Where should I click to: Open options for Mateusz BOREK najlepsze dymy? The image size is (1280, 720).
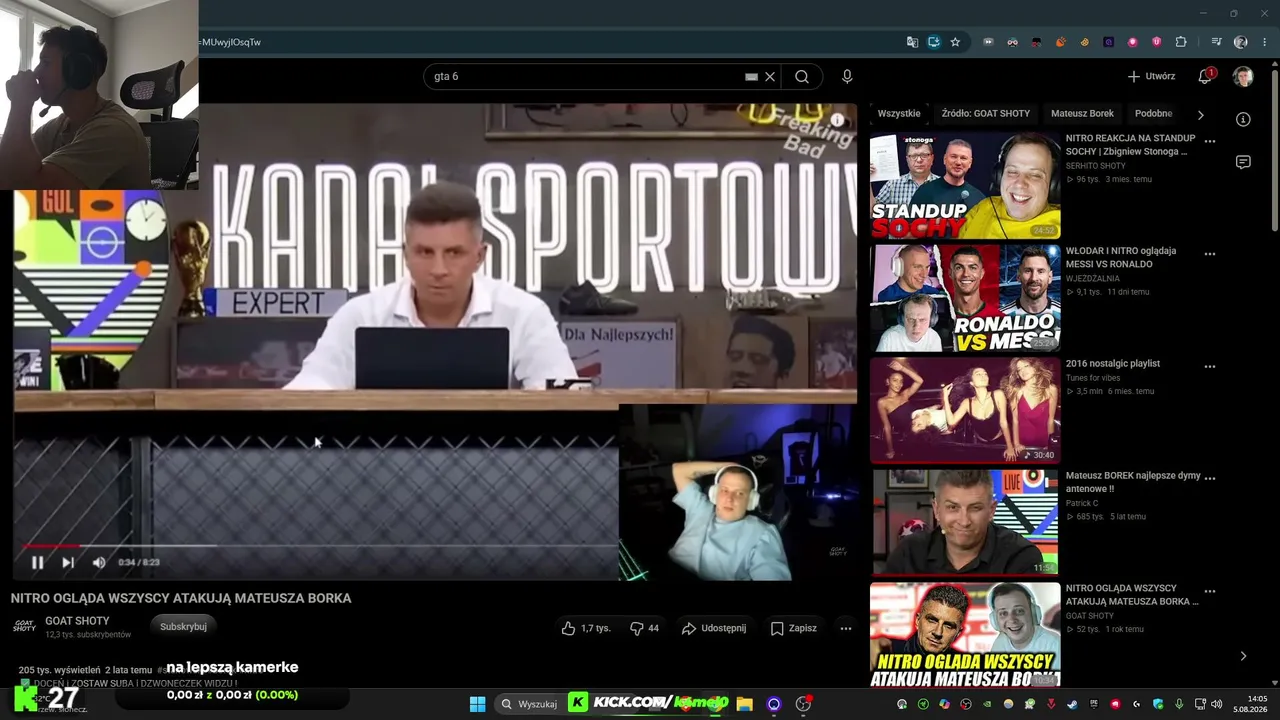point(1210,479)
